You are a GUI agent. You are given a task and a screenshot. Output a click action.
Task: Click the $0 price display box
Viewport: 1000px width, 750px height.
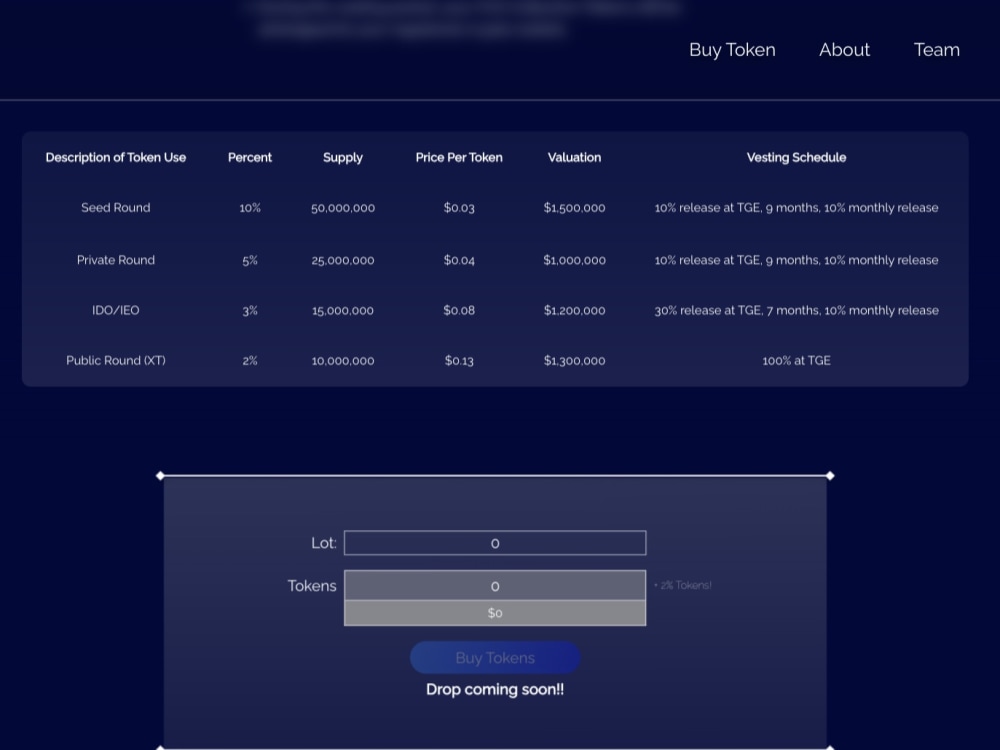[x=495, y=613]
